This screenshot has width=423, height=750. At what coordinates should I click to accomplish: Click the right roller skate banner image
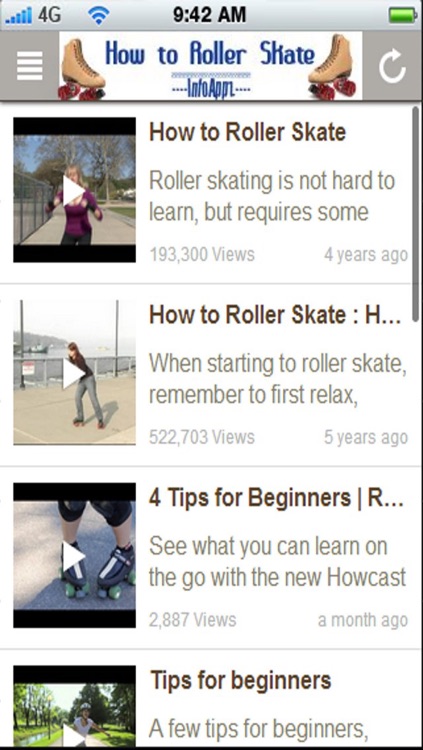click(333, 66)
